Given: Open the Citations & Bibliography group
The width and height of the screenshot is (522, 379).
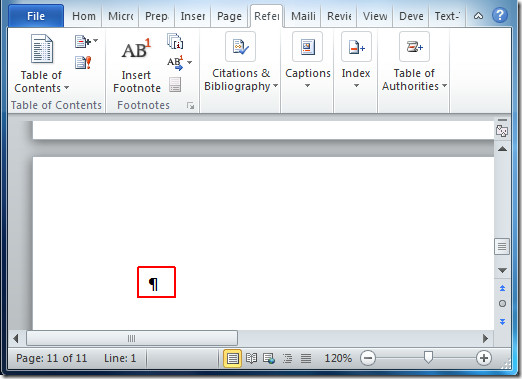Looking at the screenshot, I should click(x=241, y=62).
